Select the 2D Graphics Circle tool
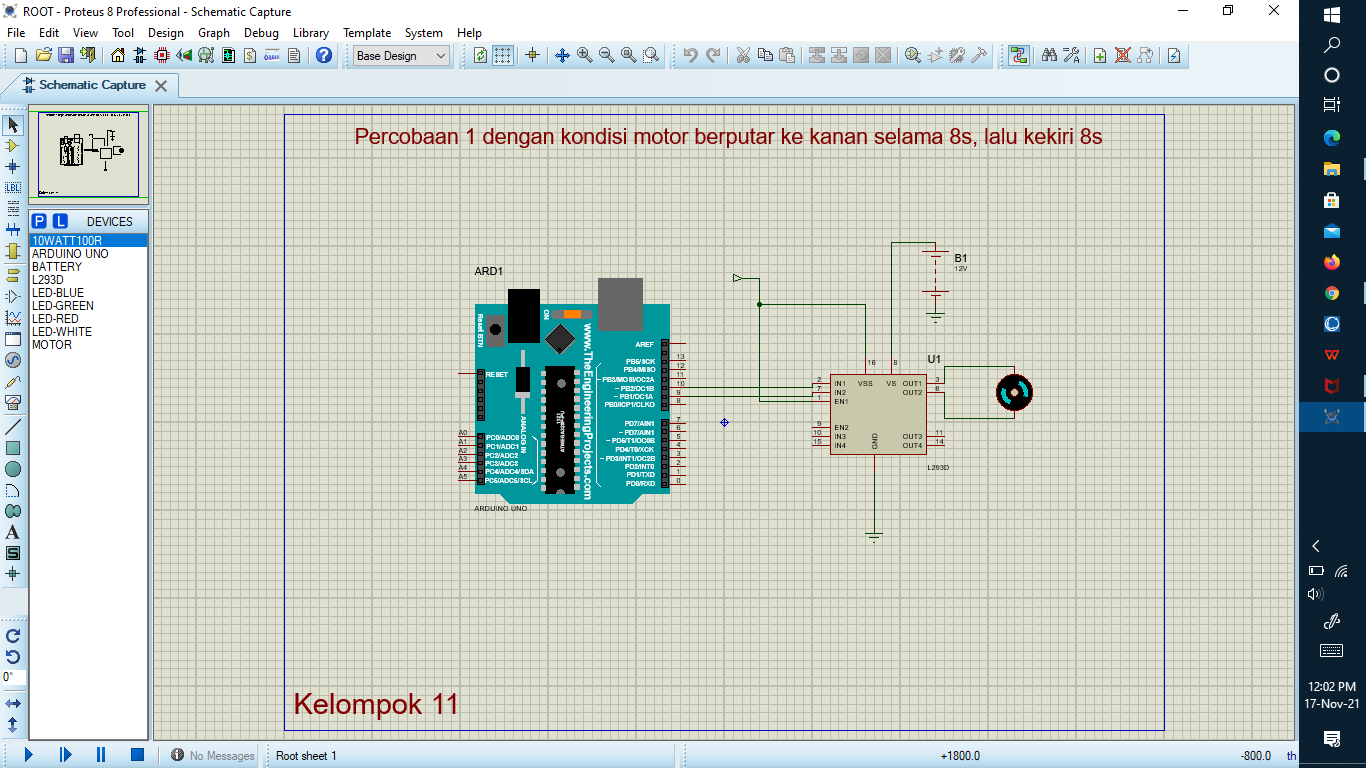The image size is (1366, 768). point(13,469)
